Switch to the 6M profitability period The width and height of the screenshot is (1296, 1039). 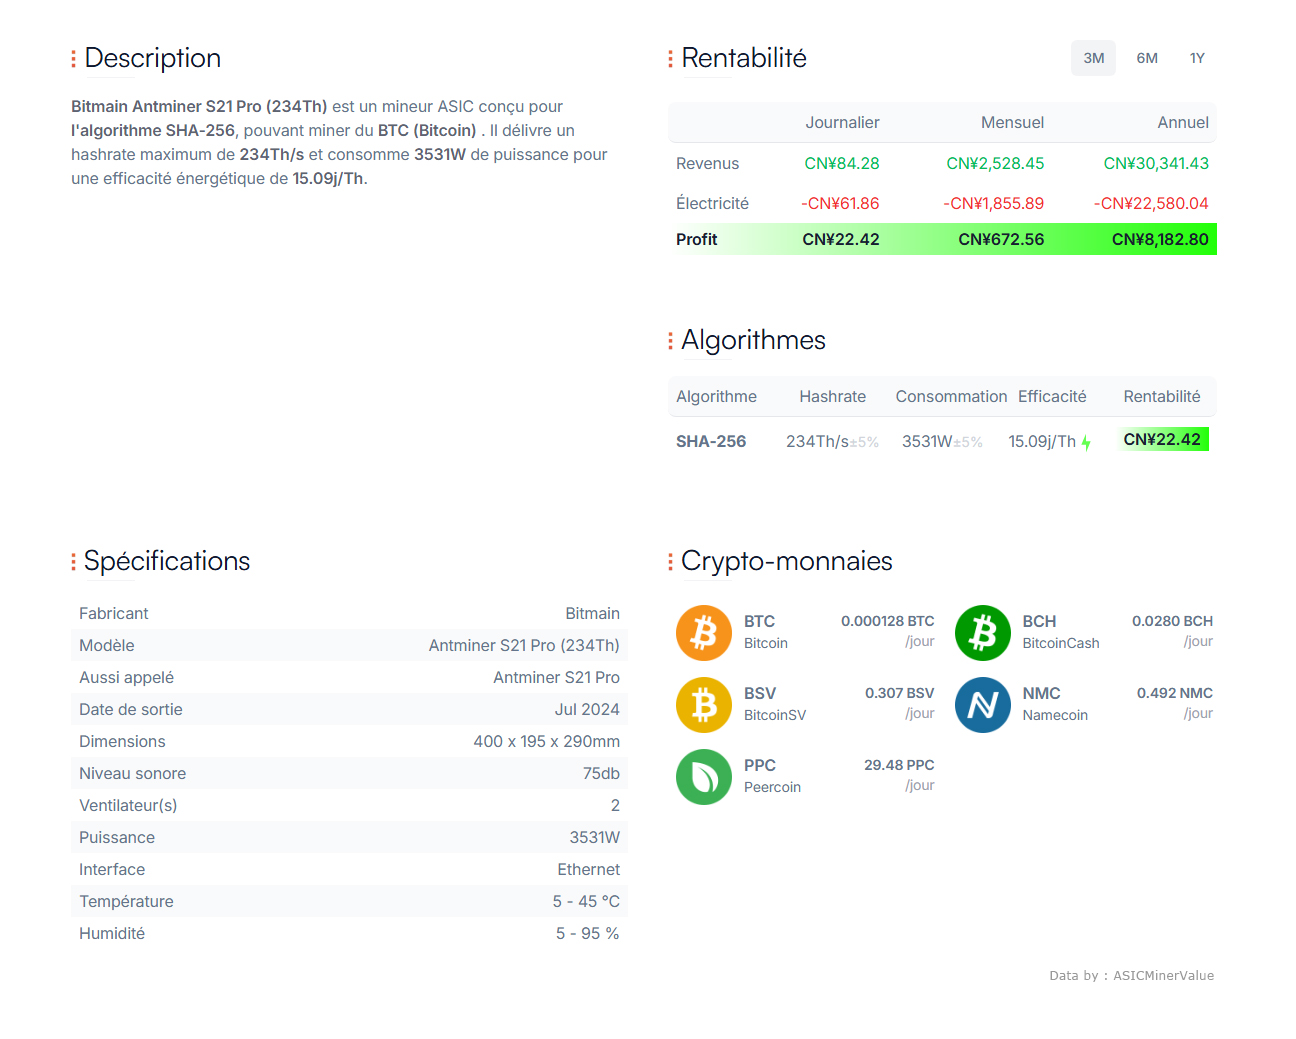click(1147, 58)
